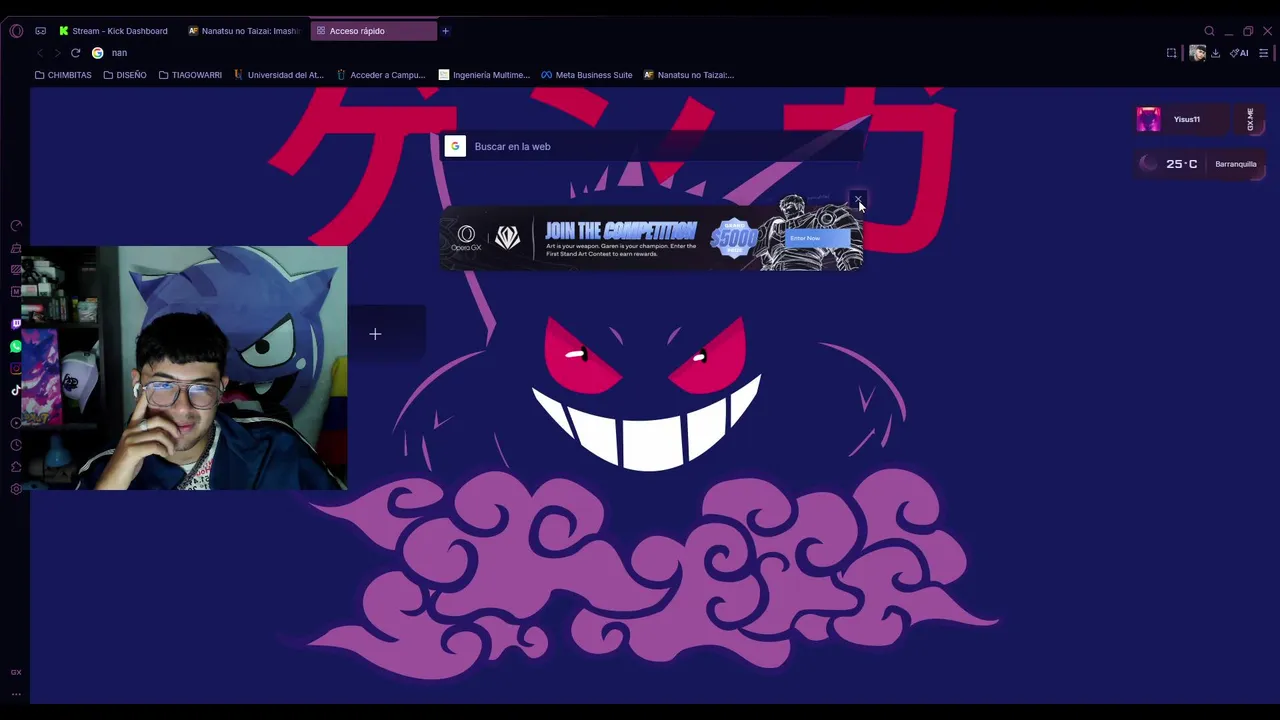Open the AI assistant button

pyautogui.click(x=1239, y=53)
